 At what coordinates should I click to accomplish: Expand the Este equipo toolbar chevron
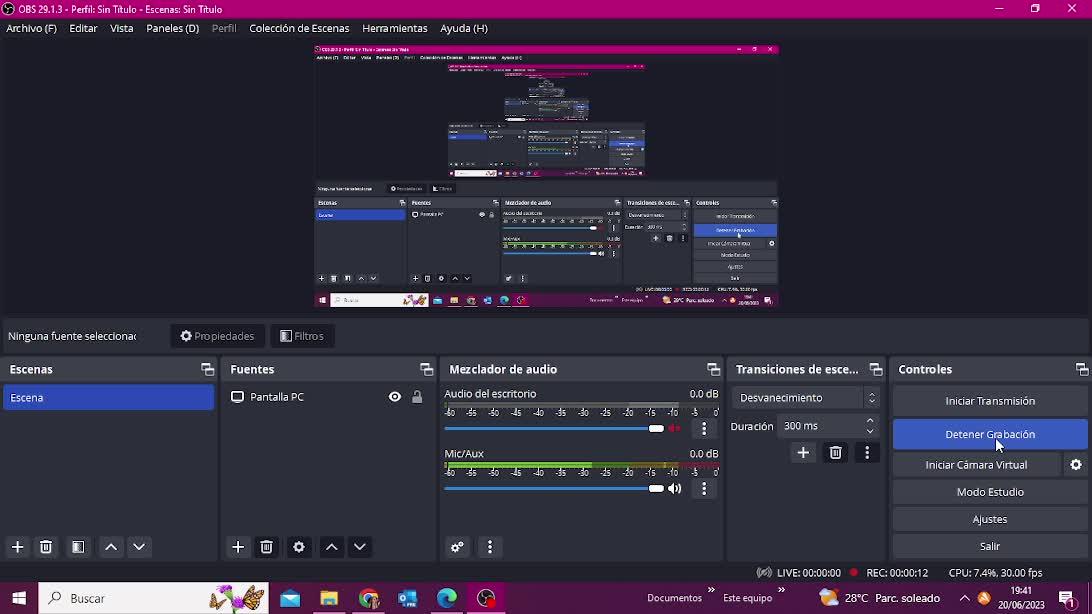[781, 590]
